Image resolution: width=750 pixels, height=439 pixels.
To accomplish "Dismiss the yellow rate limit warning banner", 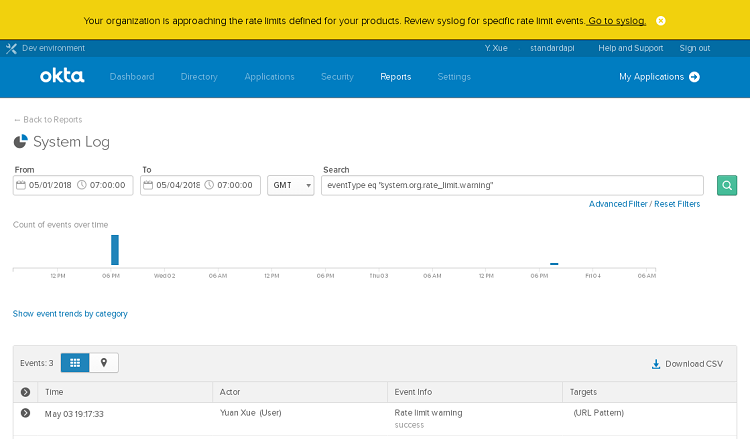I will click(661, 21).
